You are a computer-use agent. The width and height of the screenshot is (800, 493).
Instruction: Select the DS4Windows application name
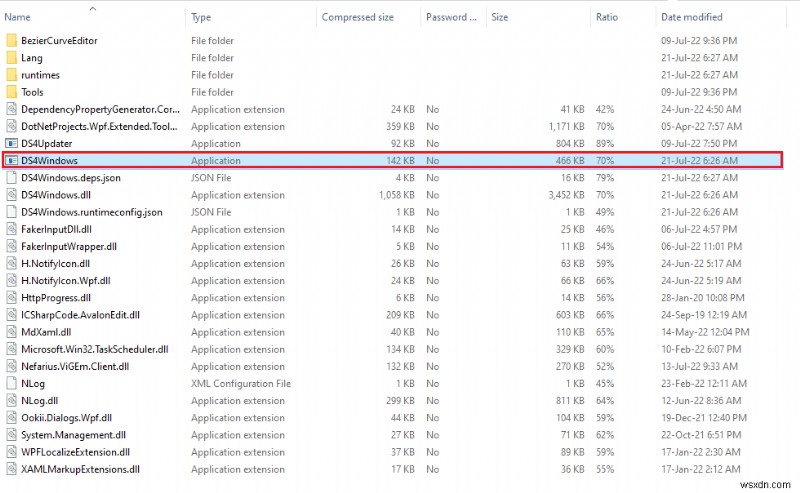pos(49,160)
